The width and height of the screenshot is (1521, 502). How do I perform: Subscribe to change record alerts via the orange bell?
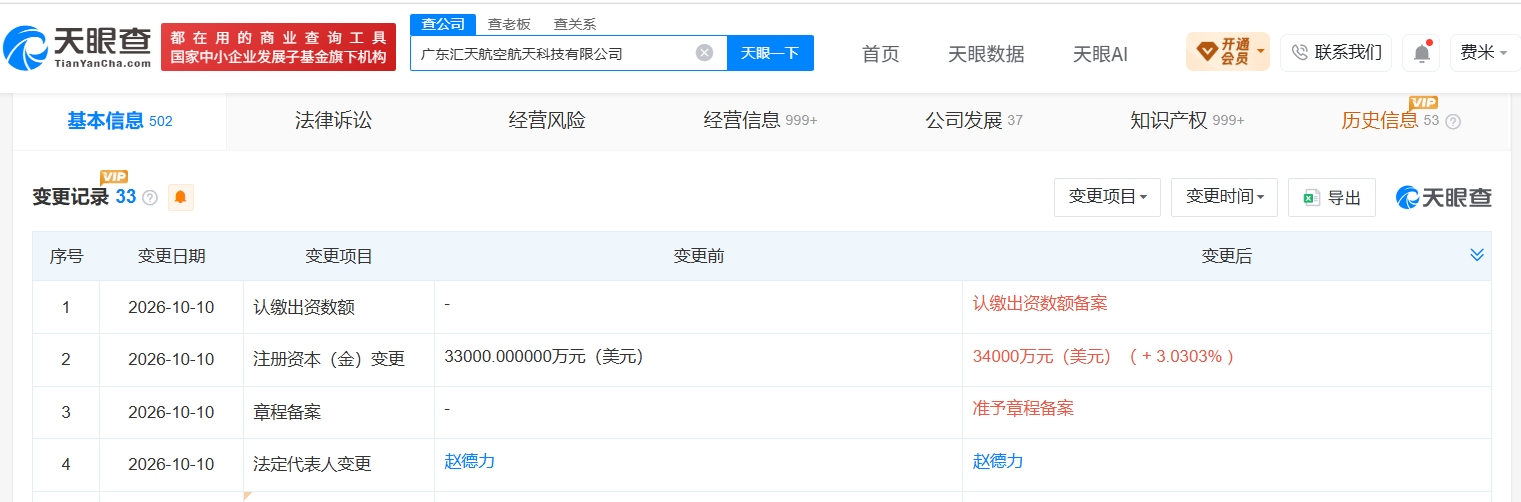click(x=181, y=197)
